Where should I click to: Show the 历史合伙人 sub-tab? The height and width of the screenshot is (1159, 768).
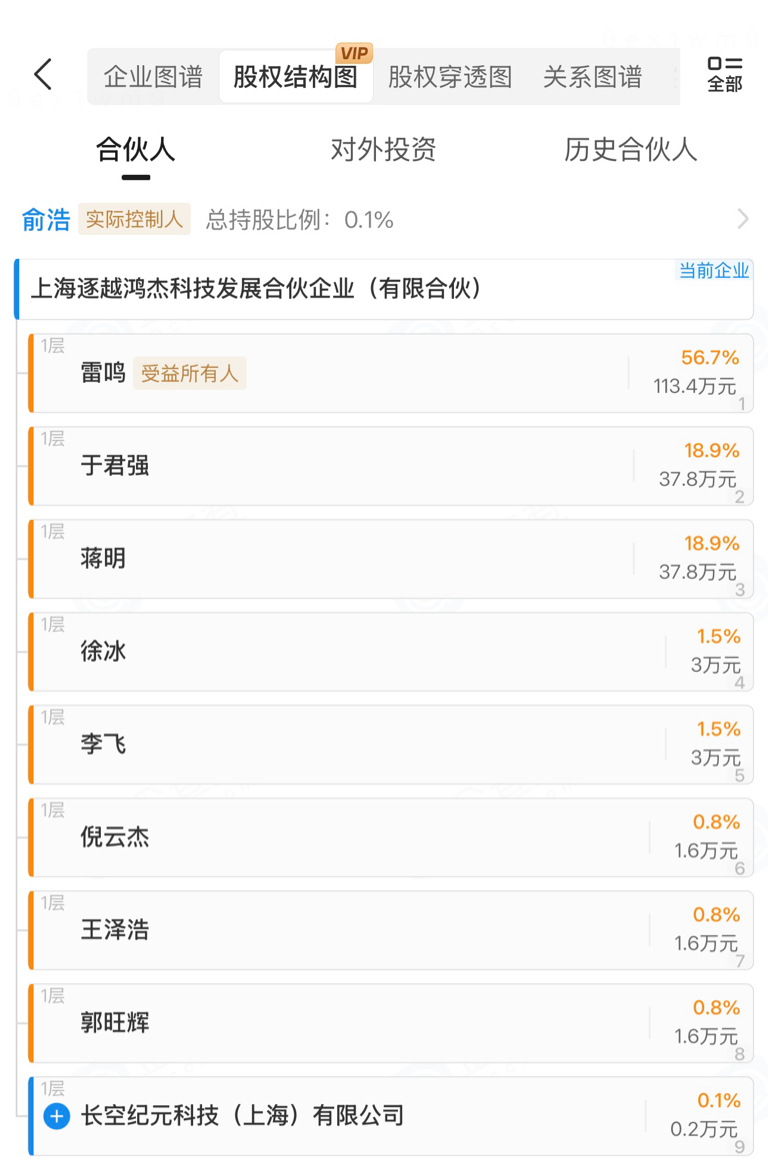tap(630, 150)
